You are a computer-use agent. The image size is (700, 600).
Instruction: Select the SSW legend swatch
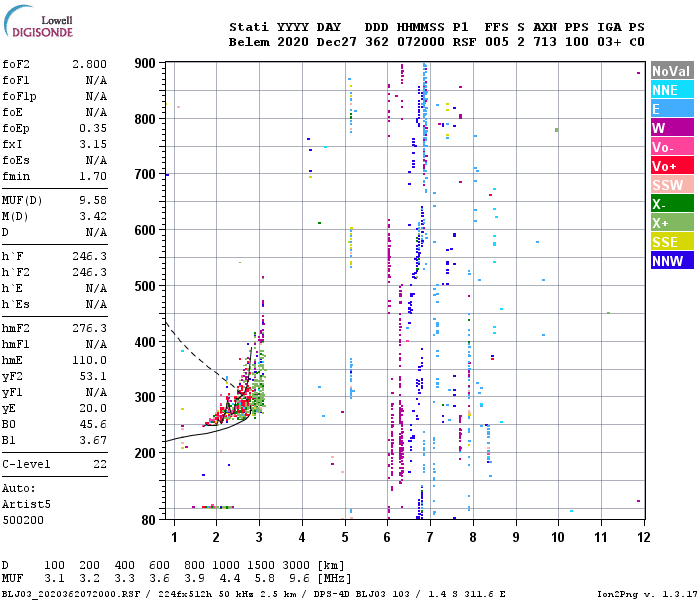coord(672,185)
